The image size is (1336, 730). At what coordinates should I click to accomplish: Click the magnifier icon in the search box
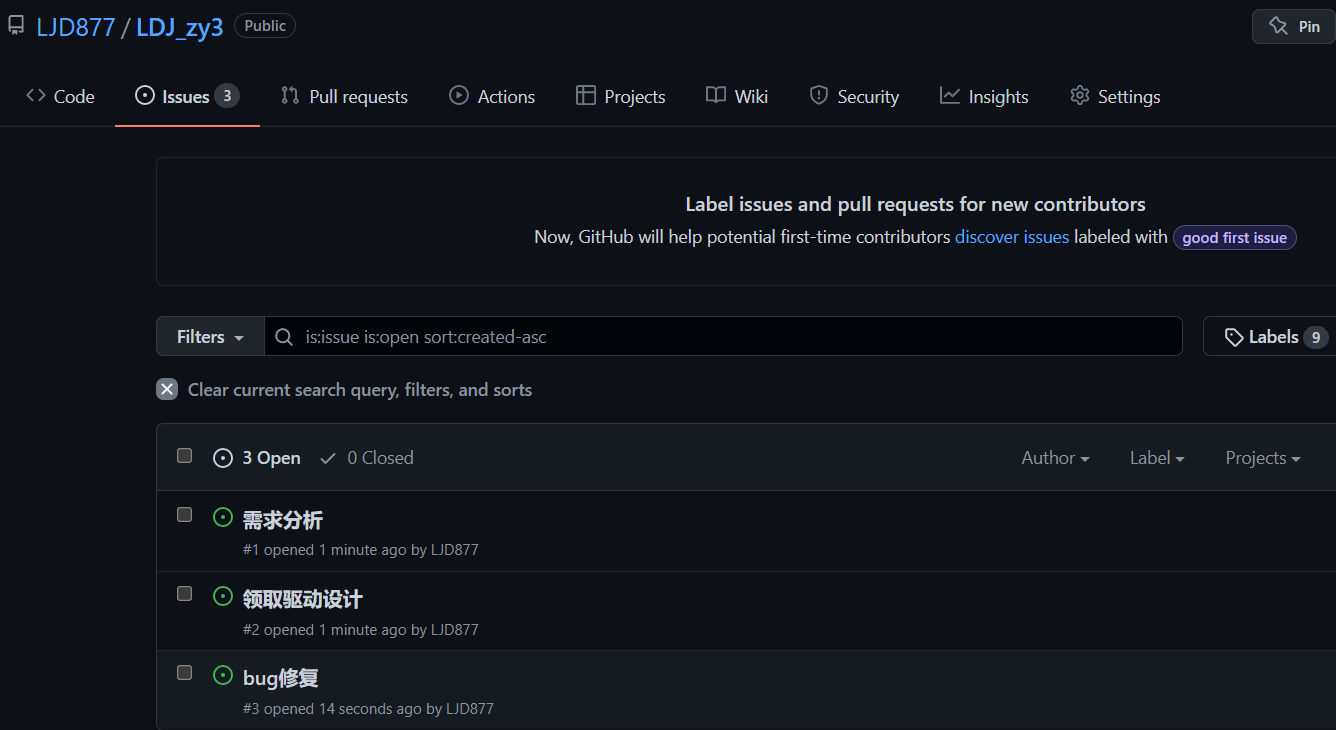pos(284,337)
